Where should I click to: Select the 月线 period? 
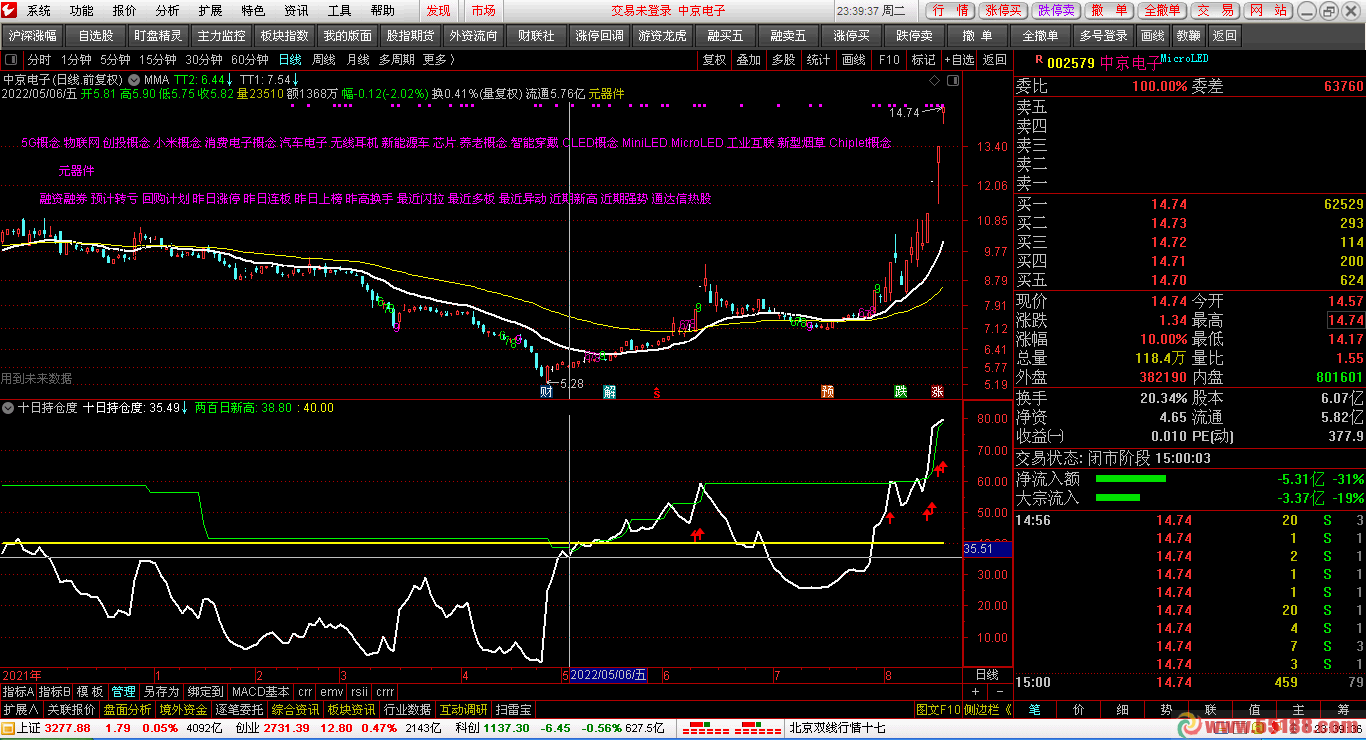pos(357,60)
